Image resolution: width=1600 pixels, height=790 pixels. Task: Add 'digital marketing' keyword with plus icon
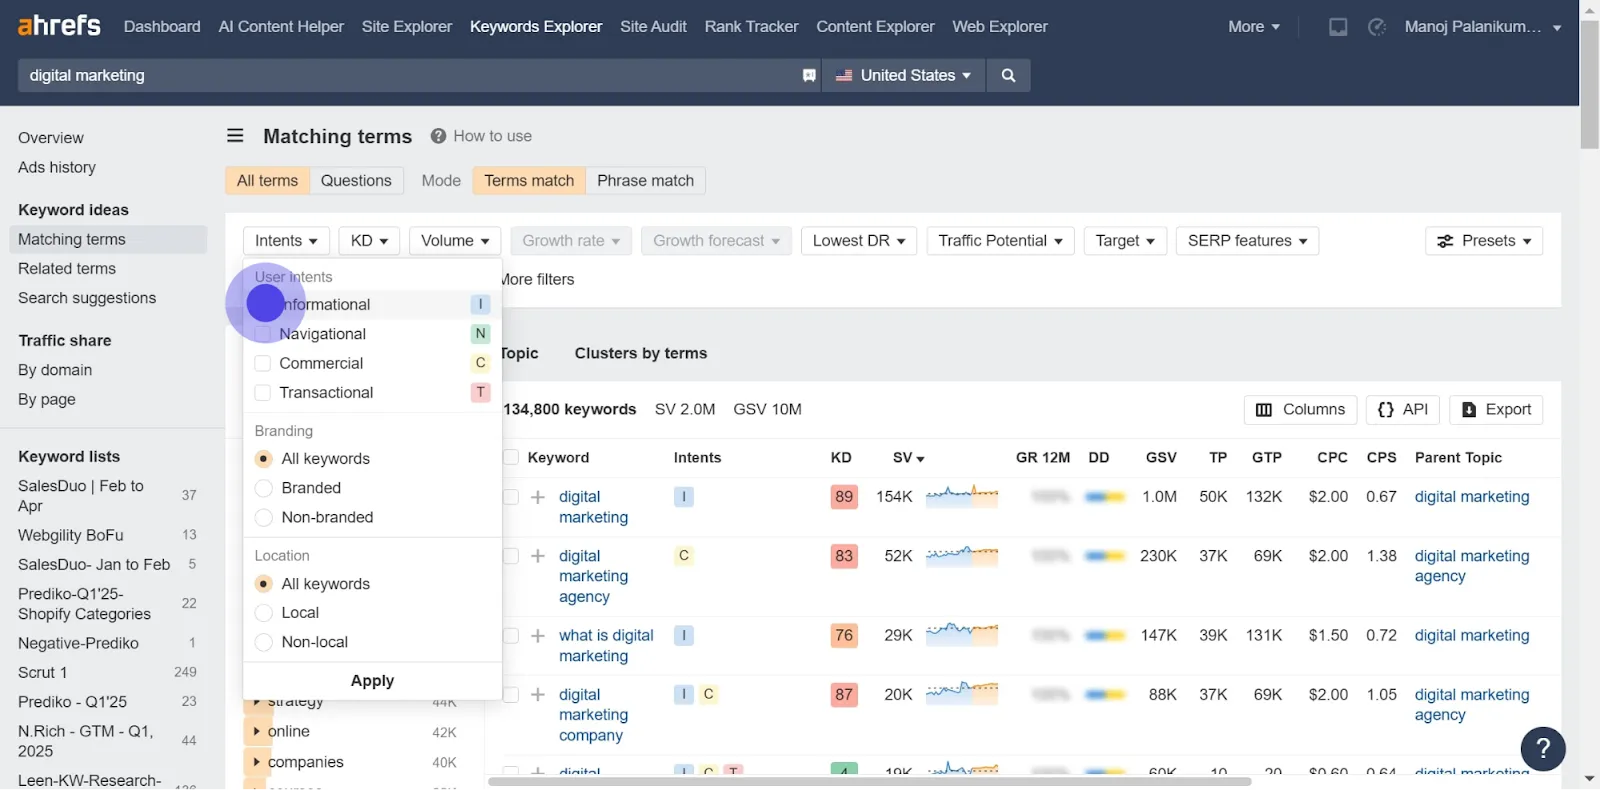pos(538,497)
